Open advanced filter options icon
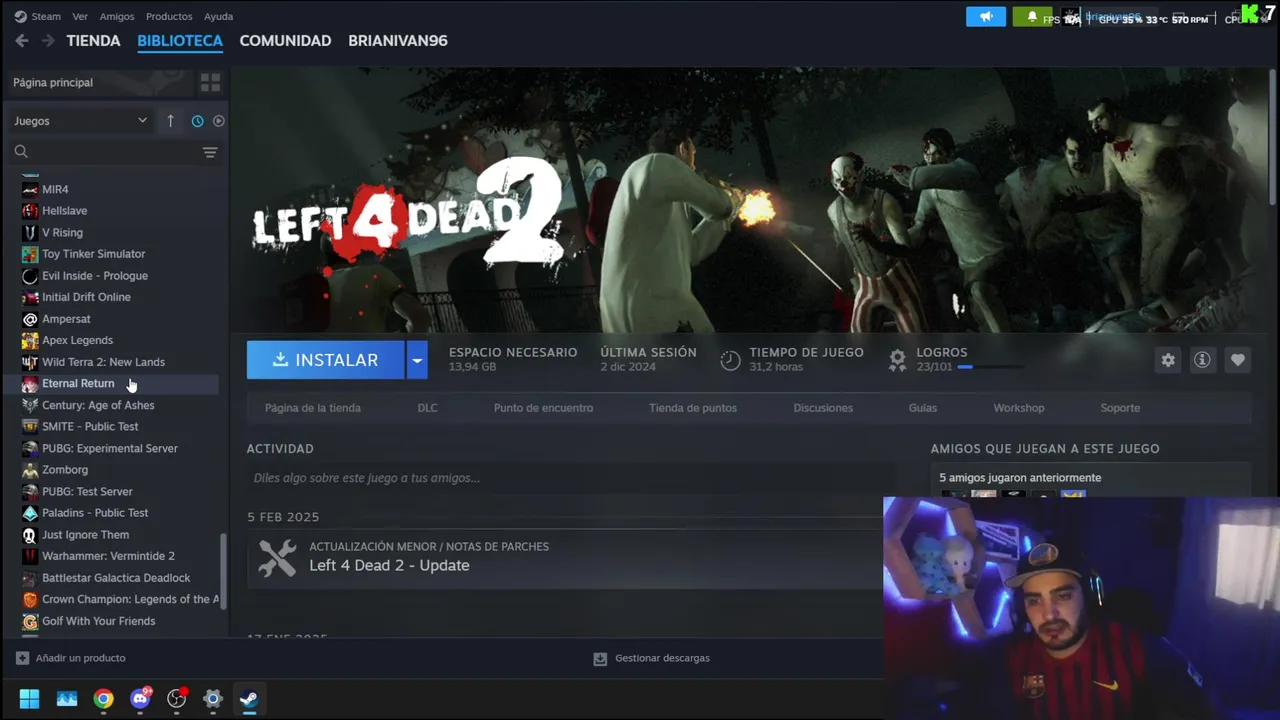Image resolution: width=1280 pixels, height=720 pixels. point(210,152)
